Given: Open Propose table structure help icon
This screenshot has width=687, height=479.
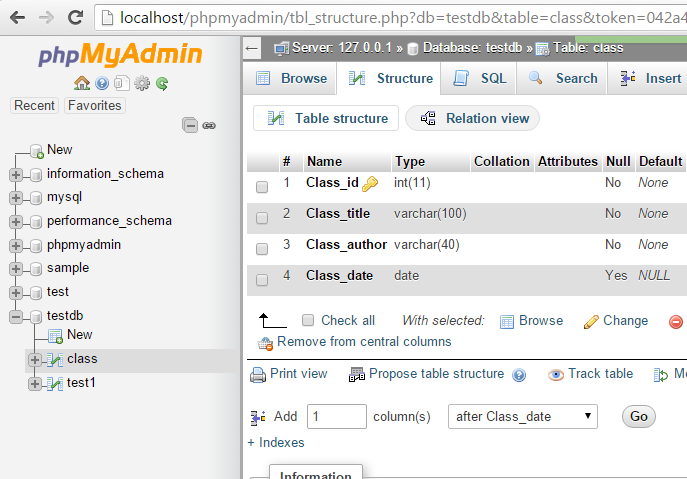Looking at the screenshot, I should [x=519, y=375].
